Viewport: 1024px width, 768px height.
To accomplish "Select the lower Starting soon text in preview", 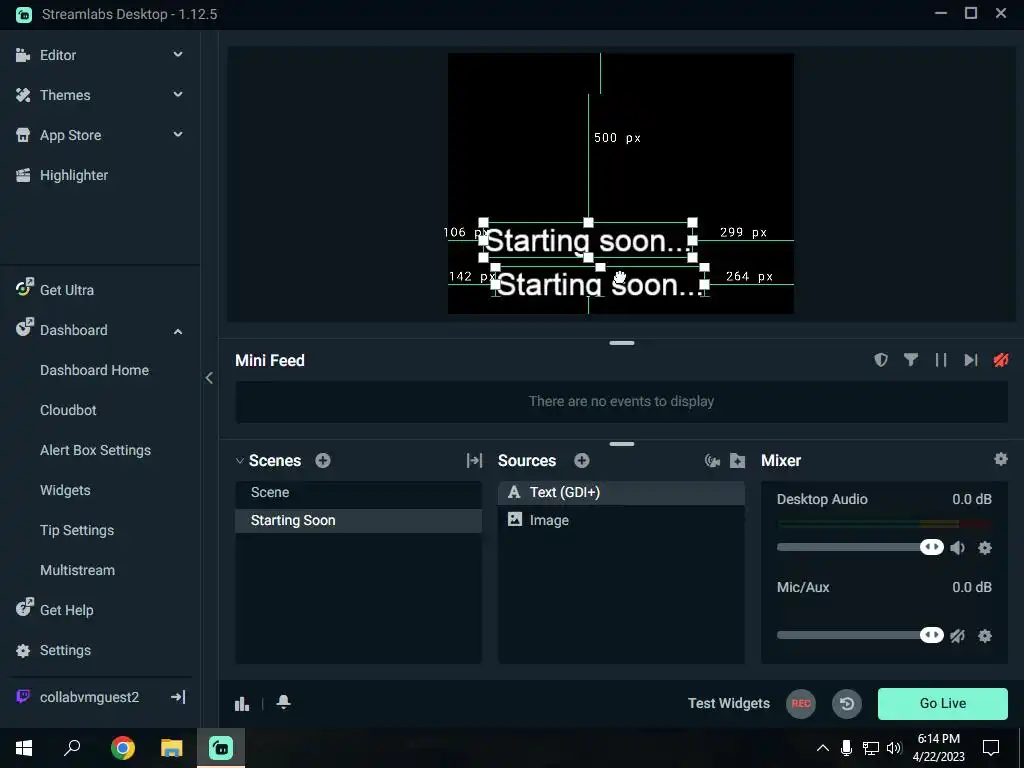I will pyautogui.click(x=600, y=285).
